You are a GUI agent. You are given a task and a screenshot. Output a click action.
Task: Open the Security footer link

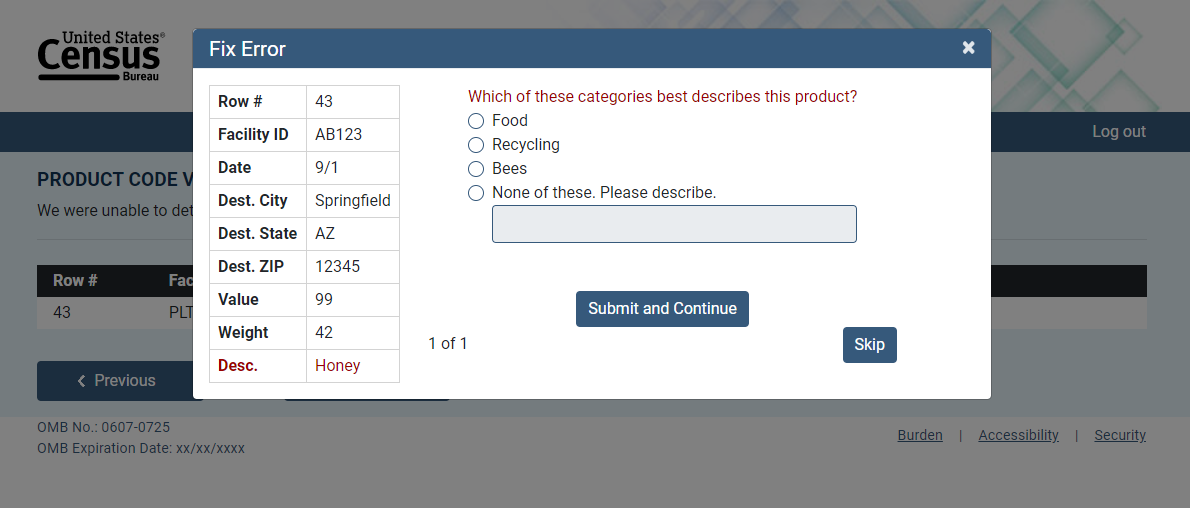pyautogui.click(x=1120, y=435)
